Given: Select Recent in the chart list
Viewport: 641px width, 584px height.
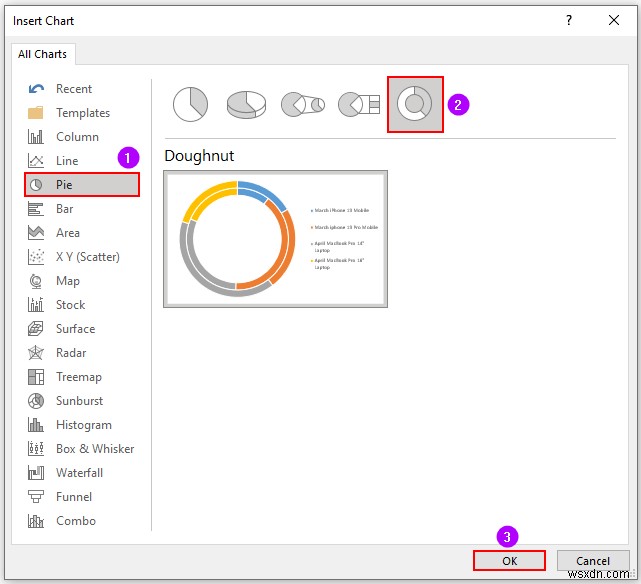Looking at the screenshot, I should coord(74,89).
